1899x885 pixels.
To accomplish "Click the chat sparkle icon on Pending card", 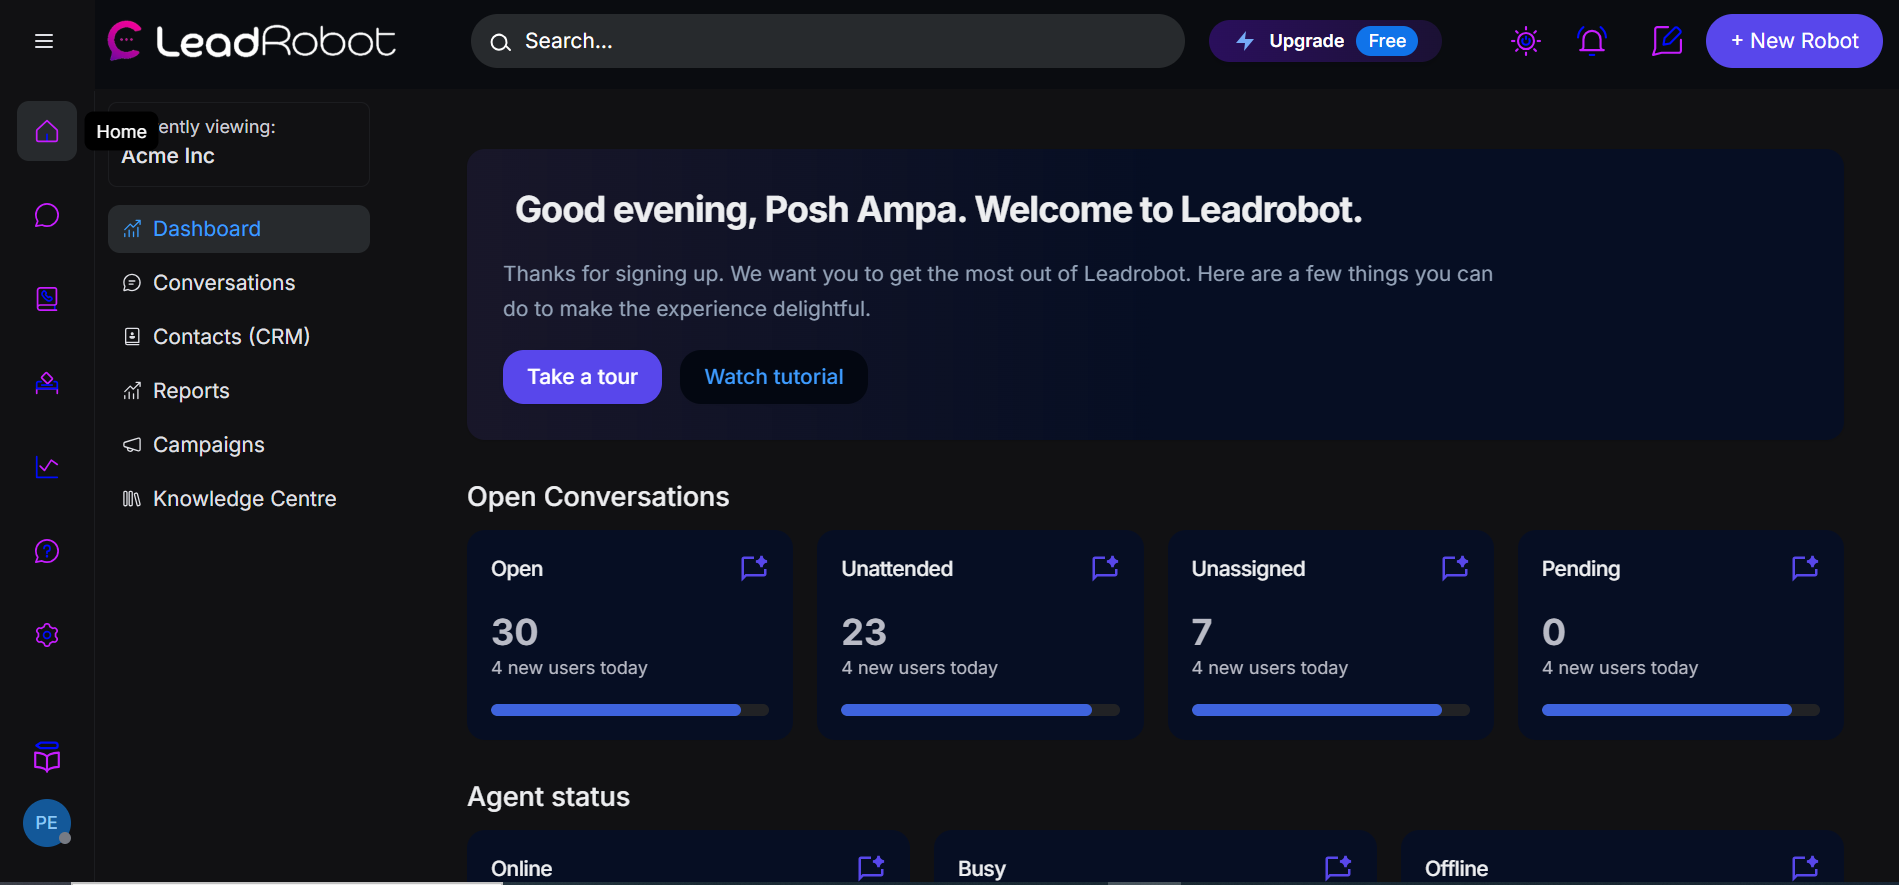I will click(1805, 568).
